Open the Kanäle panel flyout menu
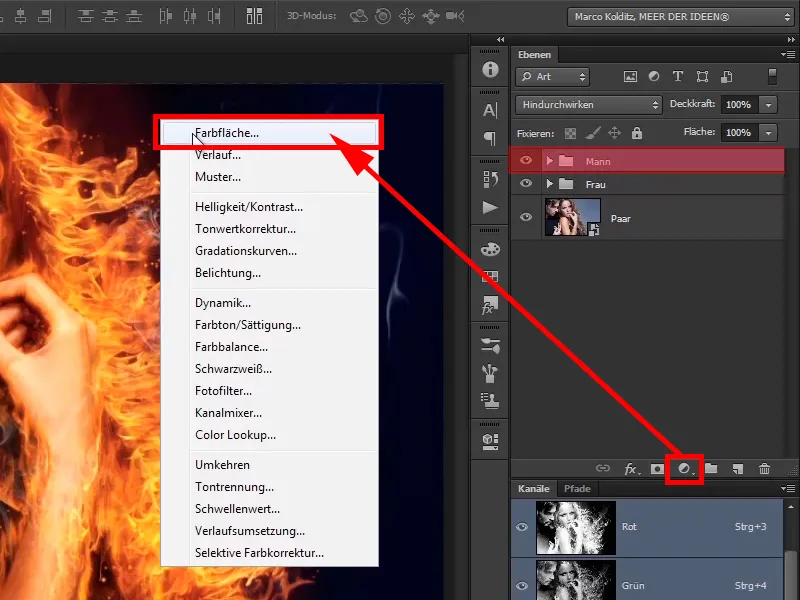 point(788,488)
